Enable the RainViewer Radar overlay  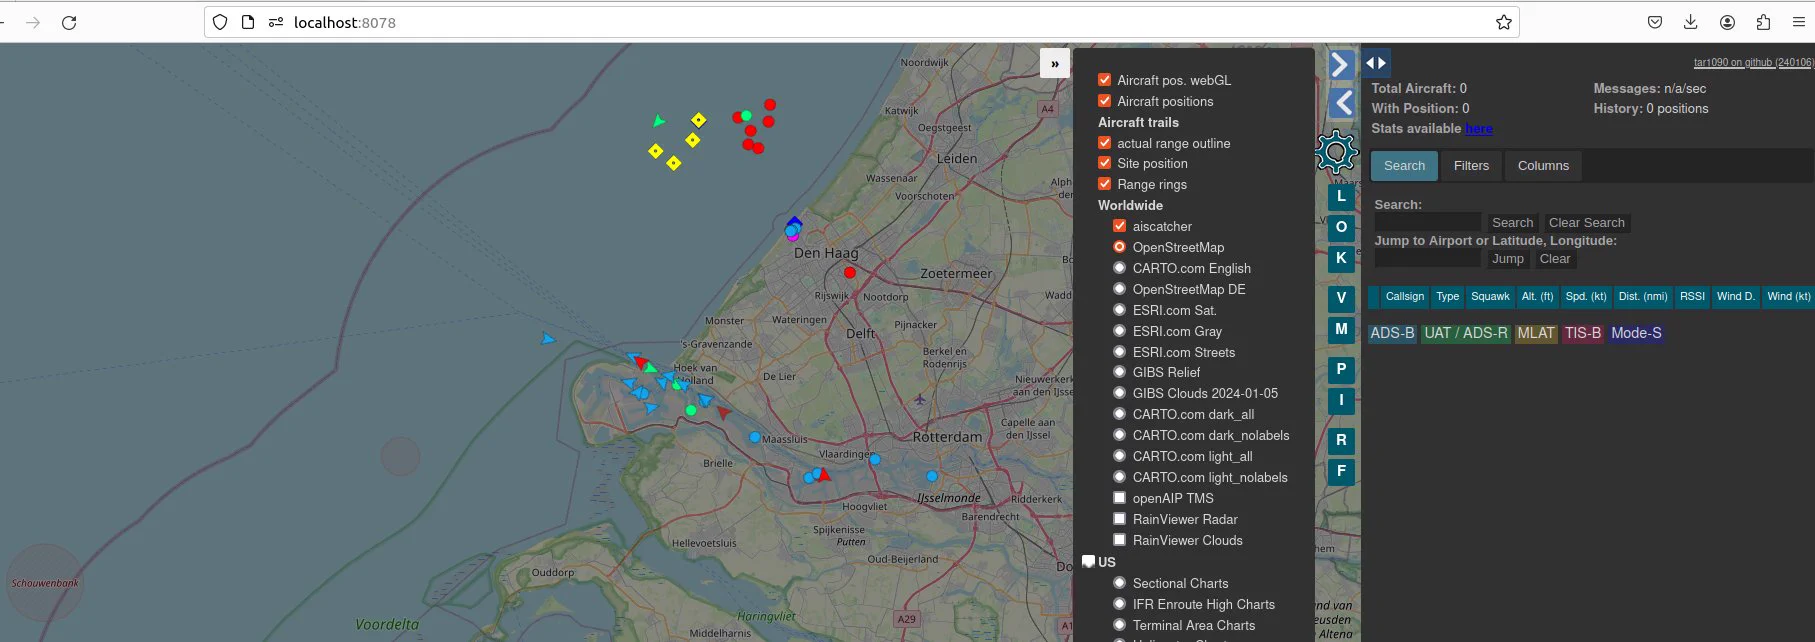coord(1120,519)
